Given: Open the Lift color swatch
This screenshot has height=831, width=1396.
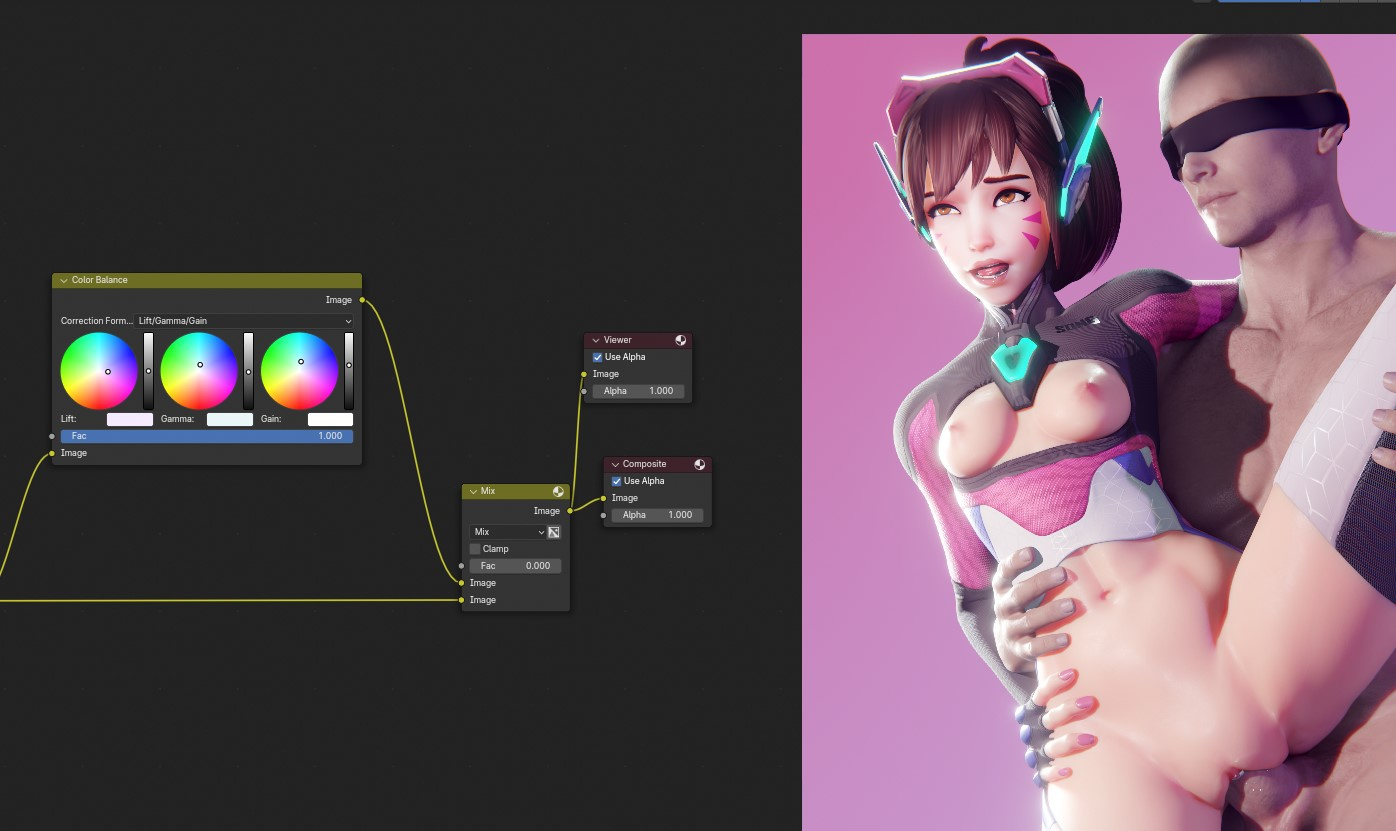Looking at the screenshot, I should (x=130, y=419).
